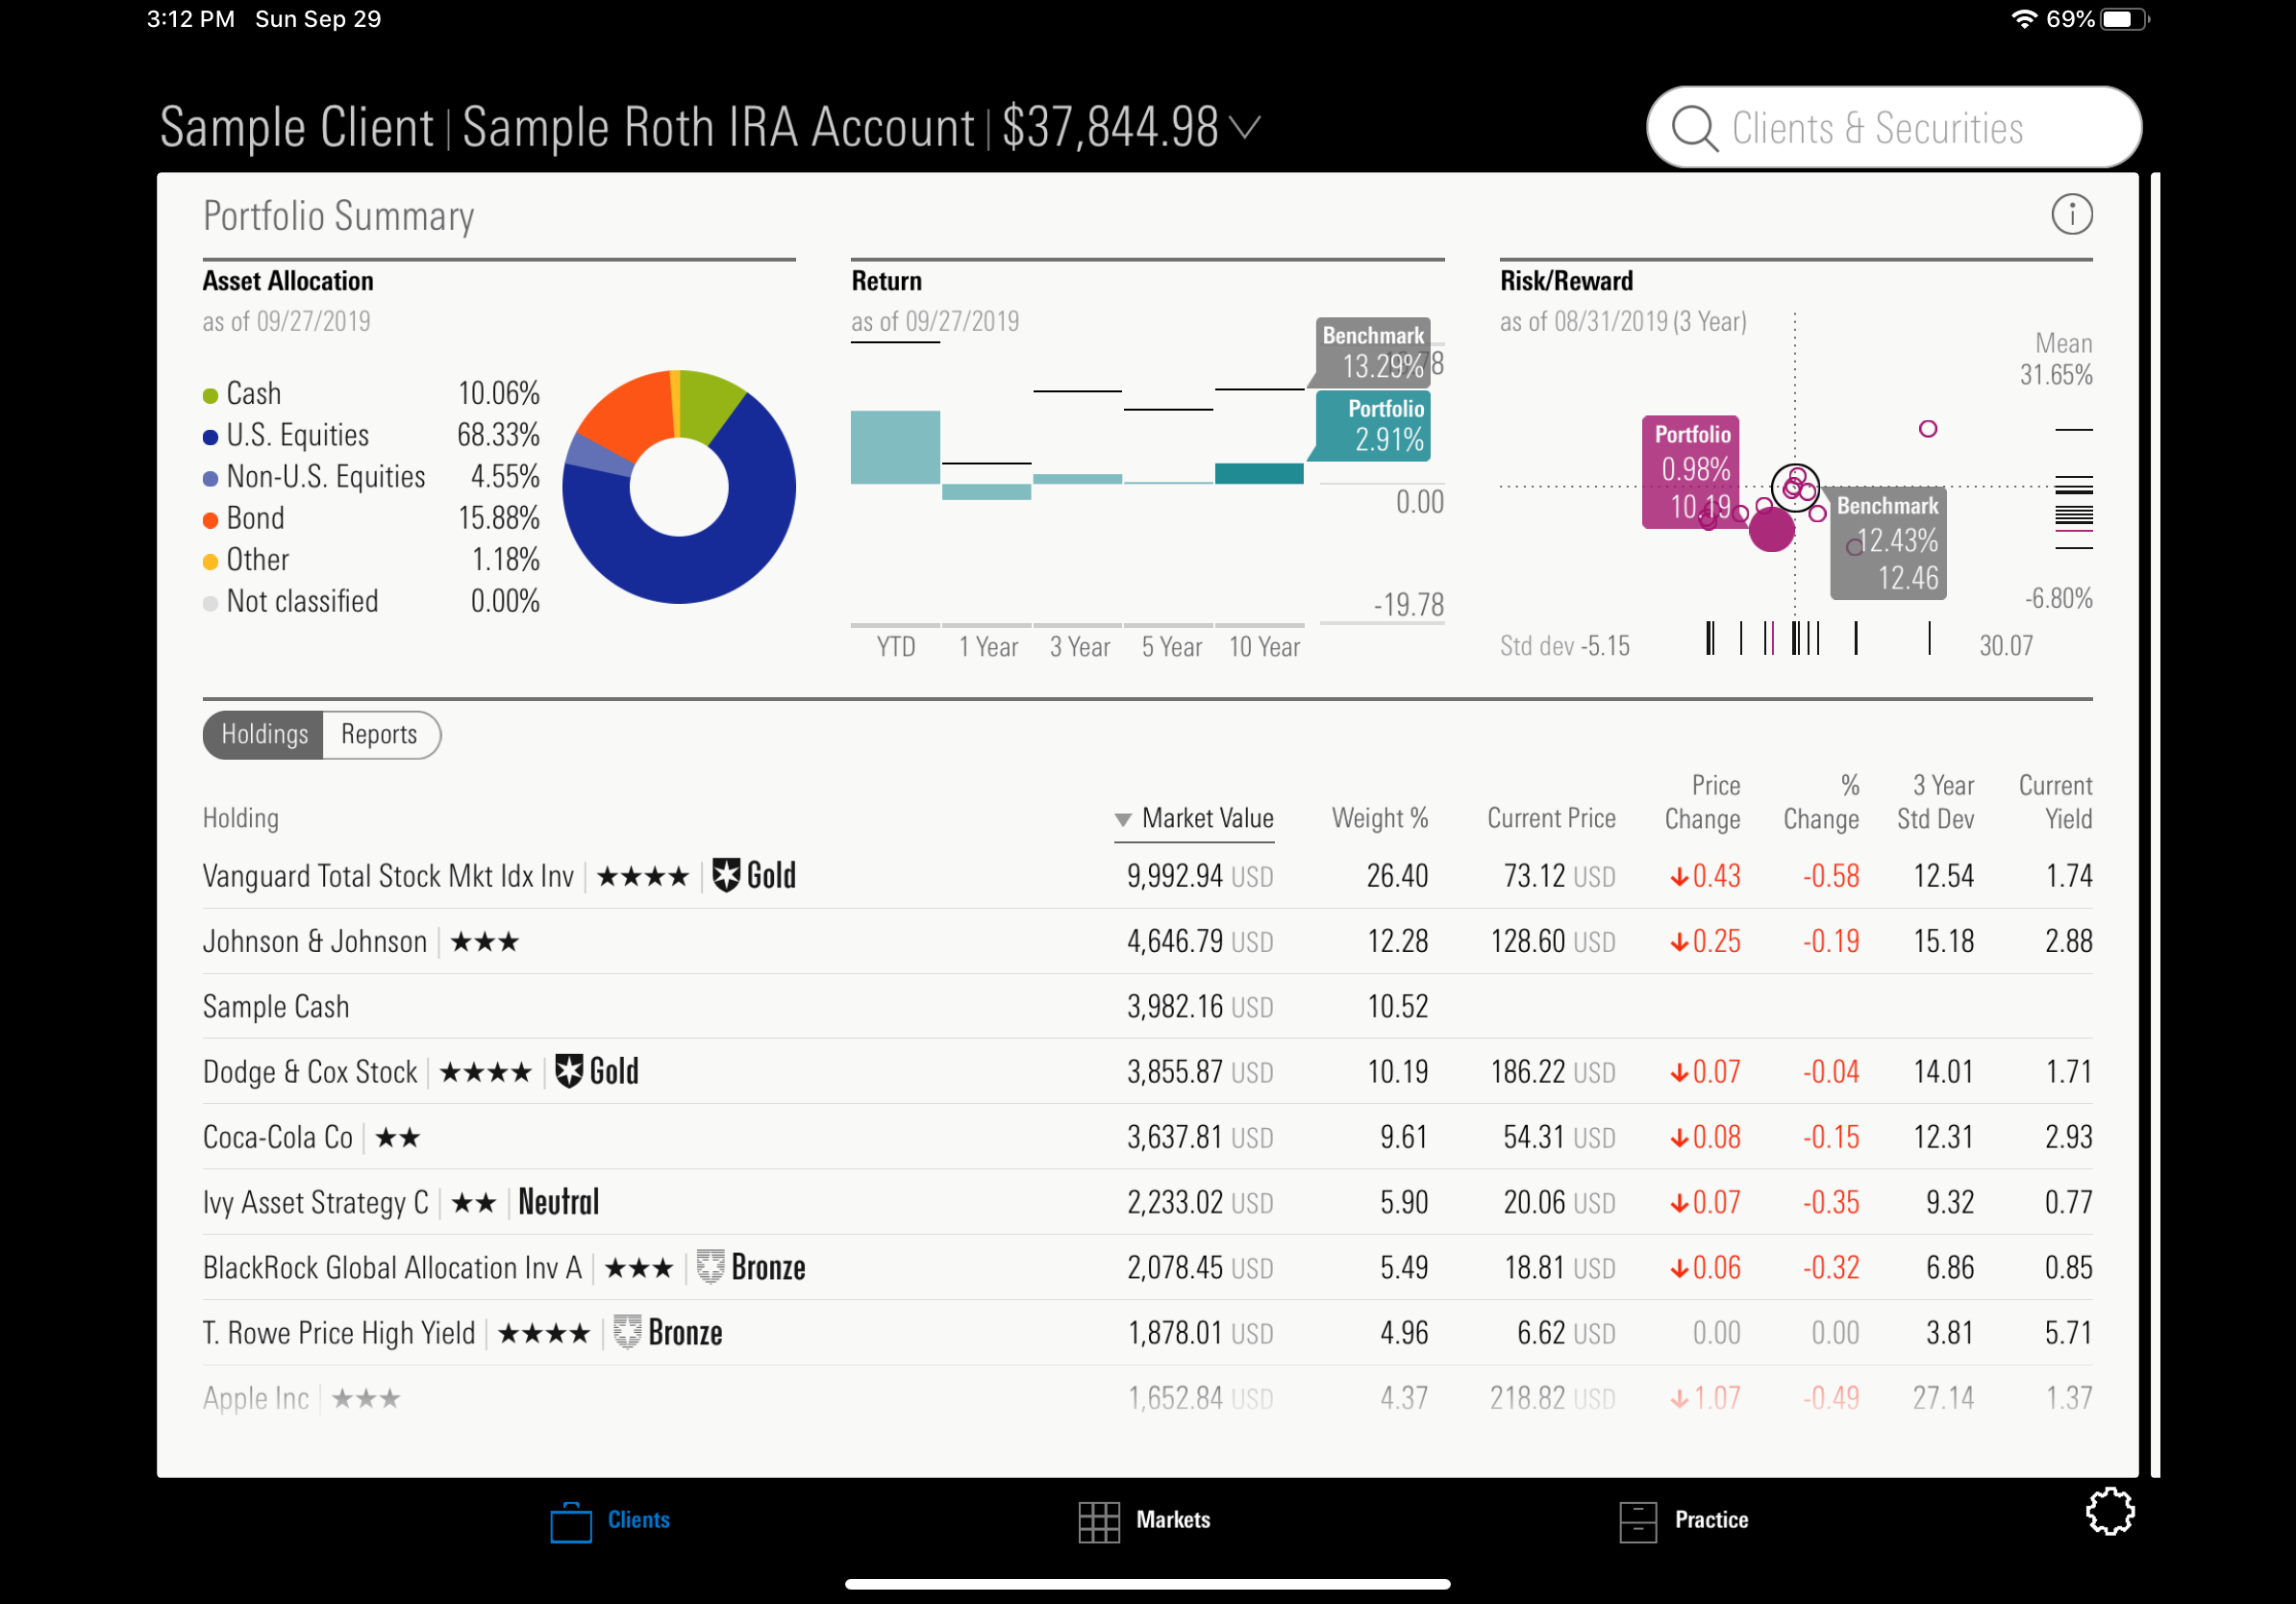The width and height of the screenshot is (2296, 1604).
Task: Open Dodge & Cox Stock holding
Action: pyautogui.click(x=310, y=1072)
